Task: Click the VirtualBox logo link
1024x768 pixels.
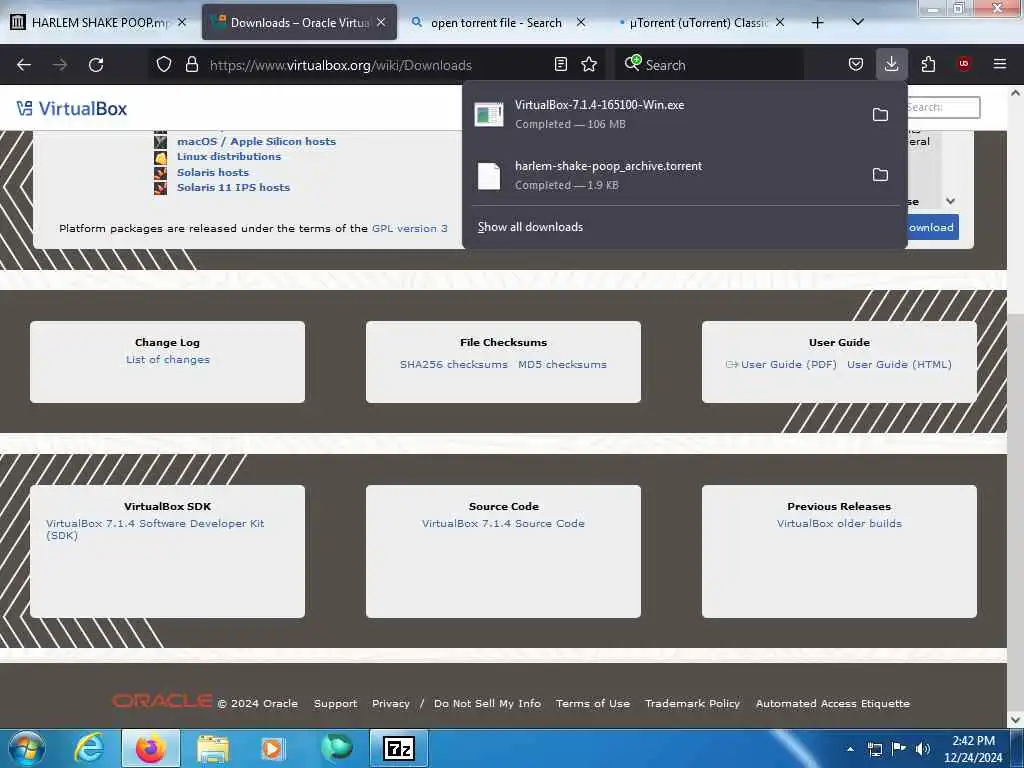Action: 72,108
